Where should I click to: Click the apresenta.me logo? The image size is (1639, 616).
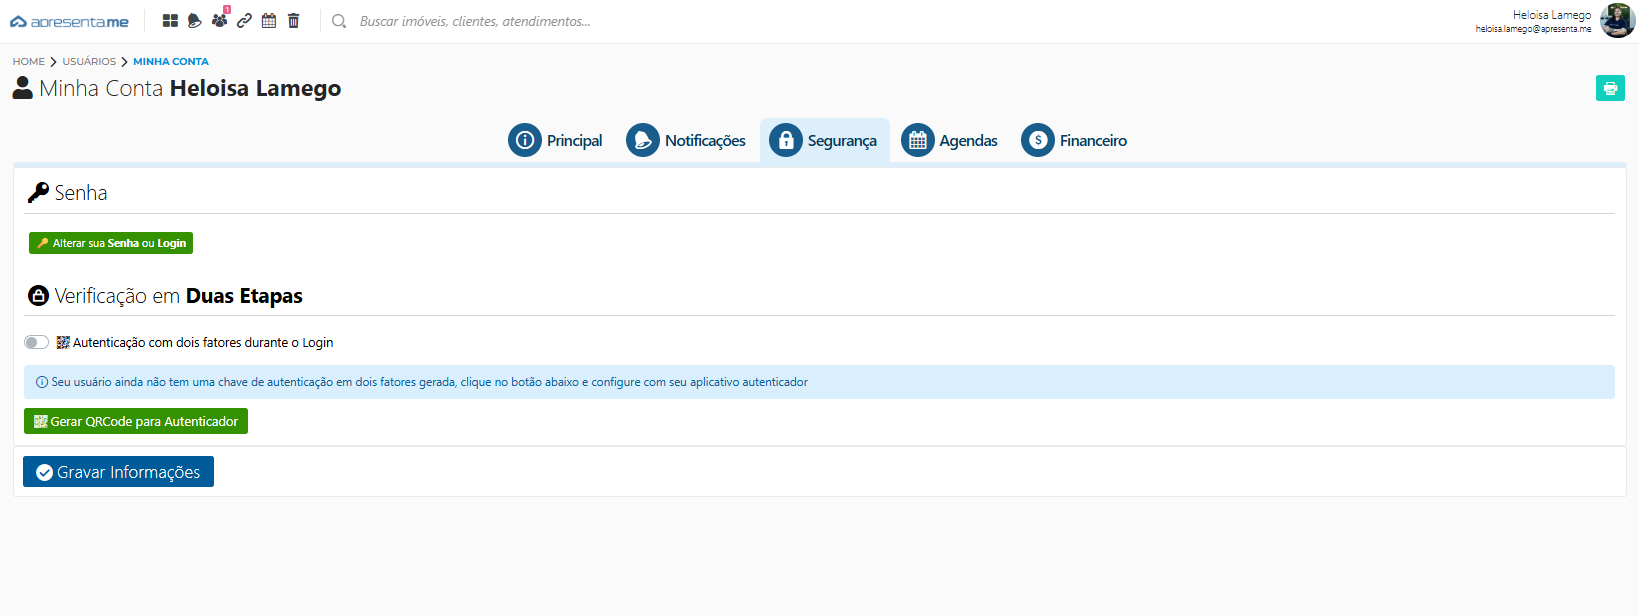click(x=69, y=21)
